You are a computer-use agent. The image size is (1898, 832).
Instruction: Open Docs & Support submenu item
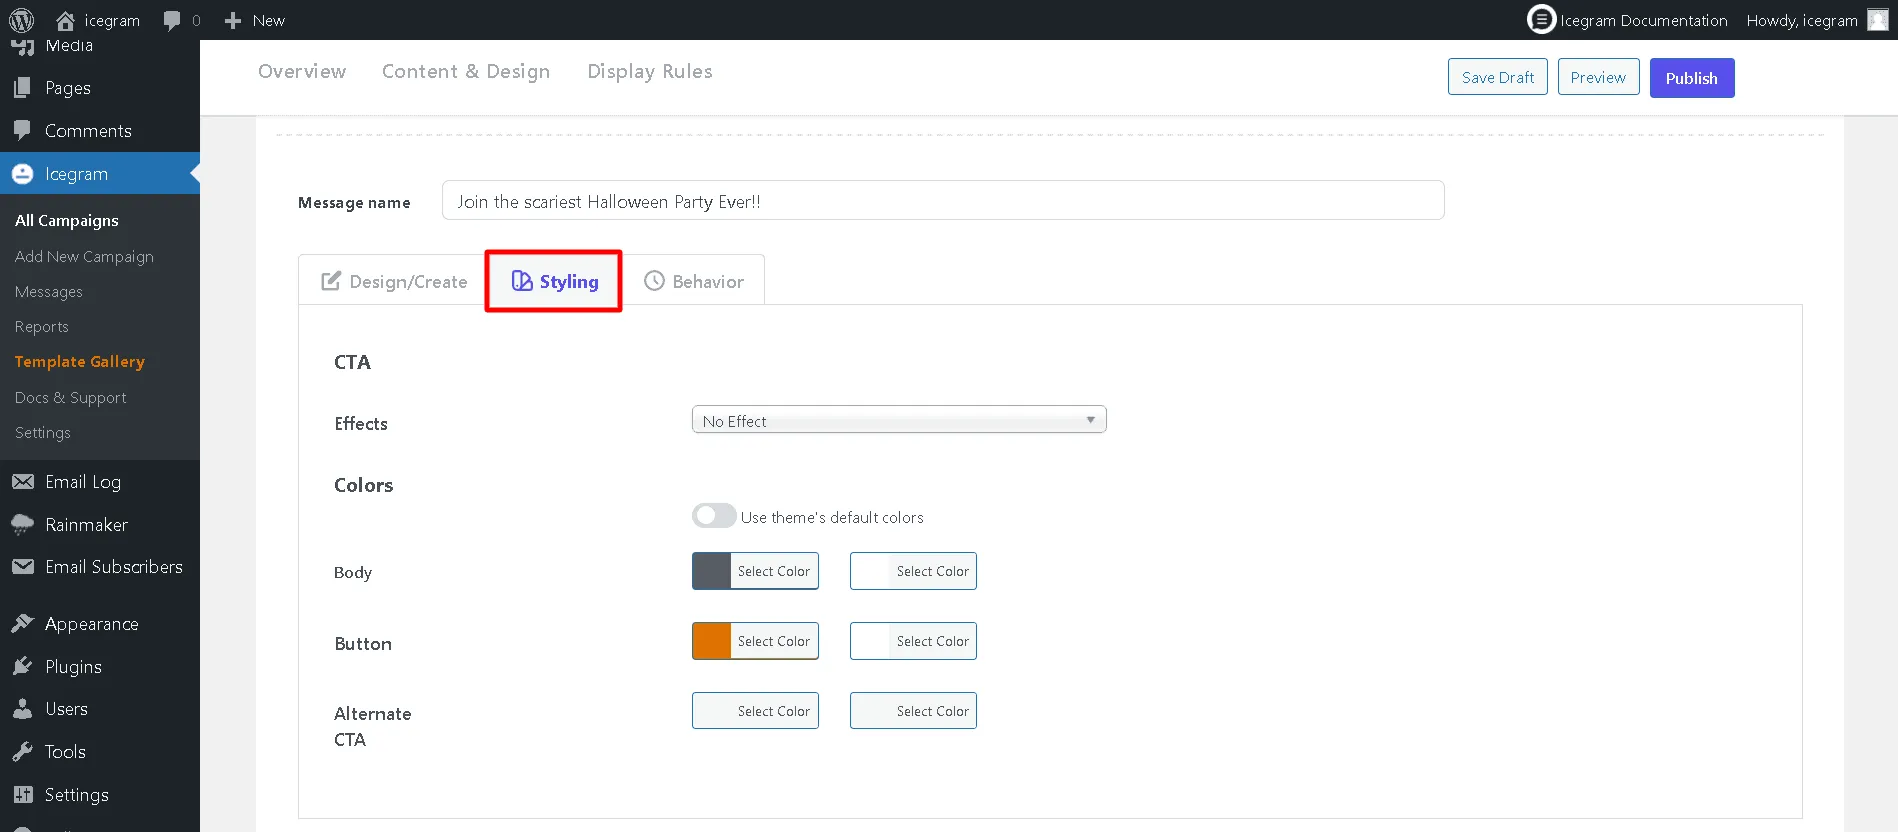[71, 398]
